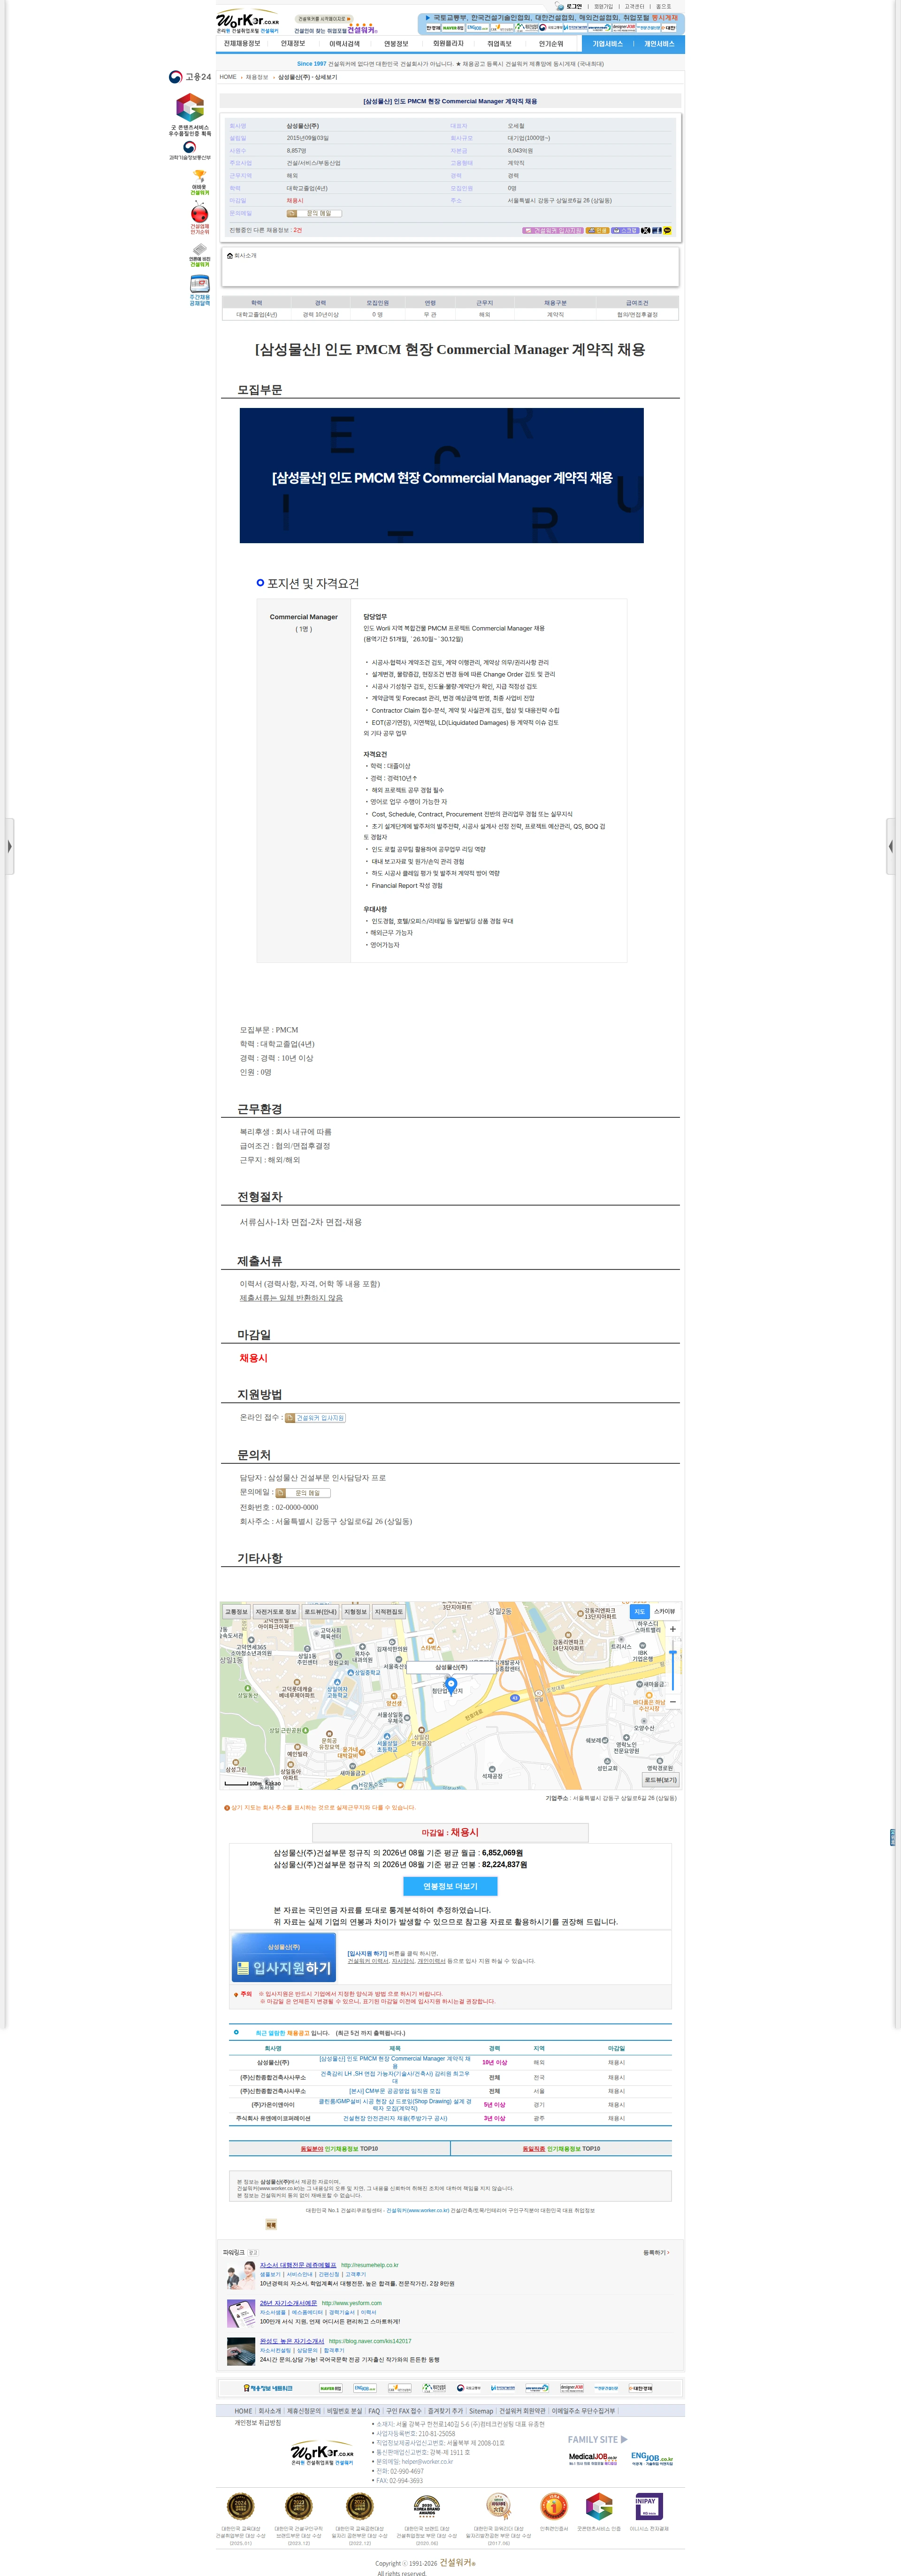The image size is (901, 2576).
Task: Expand the right side panel arrow
Action: point(891,846)
